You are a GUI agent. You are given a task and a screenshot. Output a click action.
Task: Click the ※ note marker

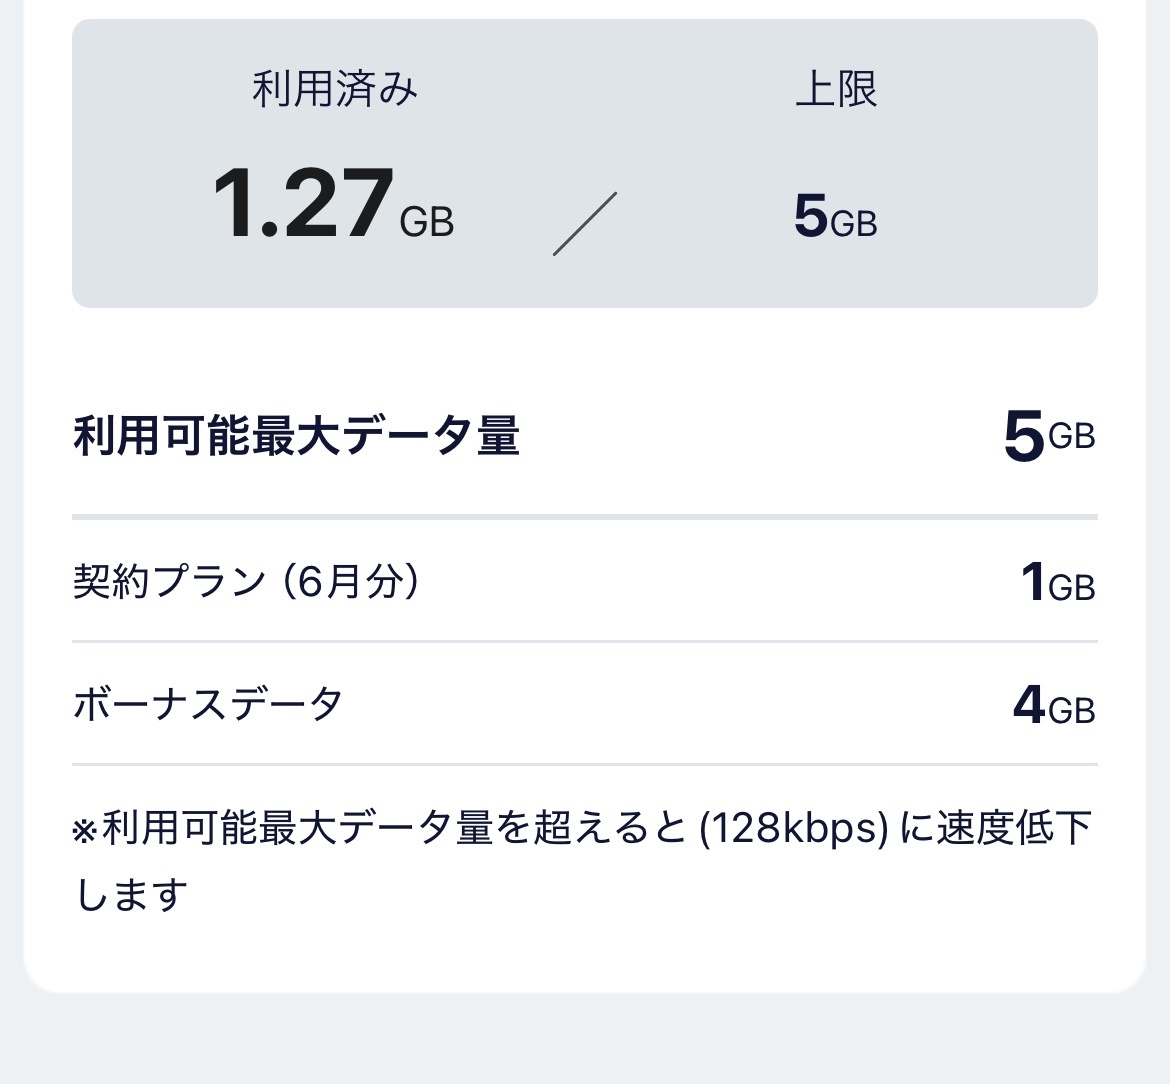pos(85,830)
